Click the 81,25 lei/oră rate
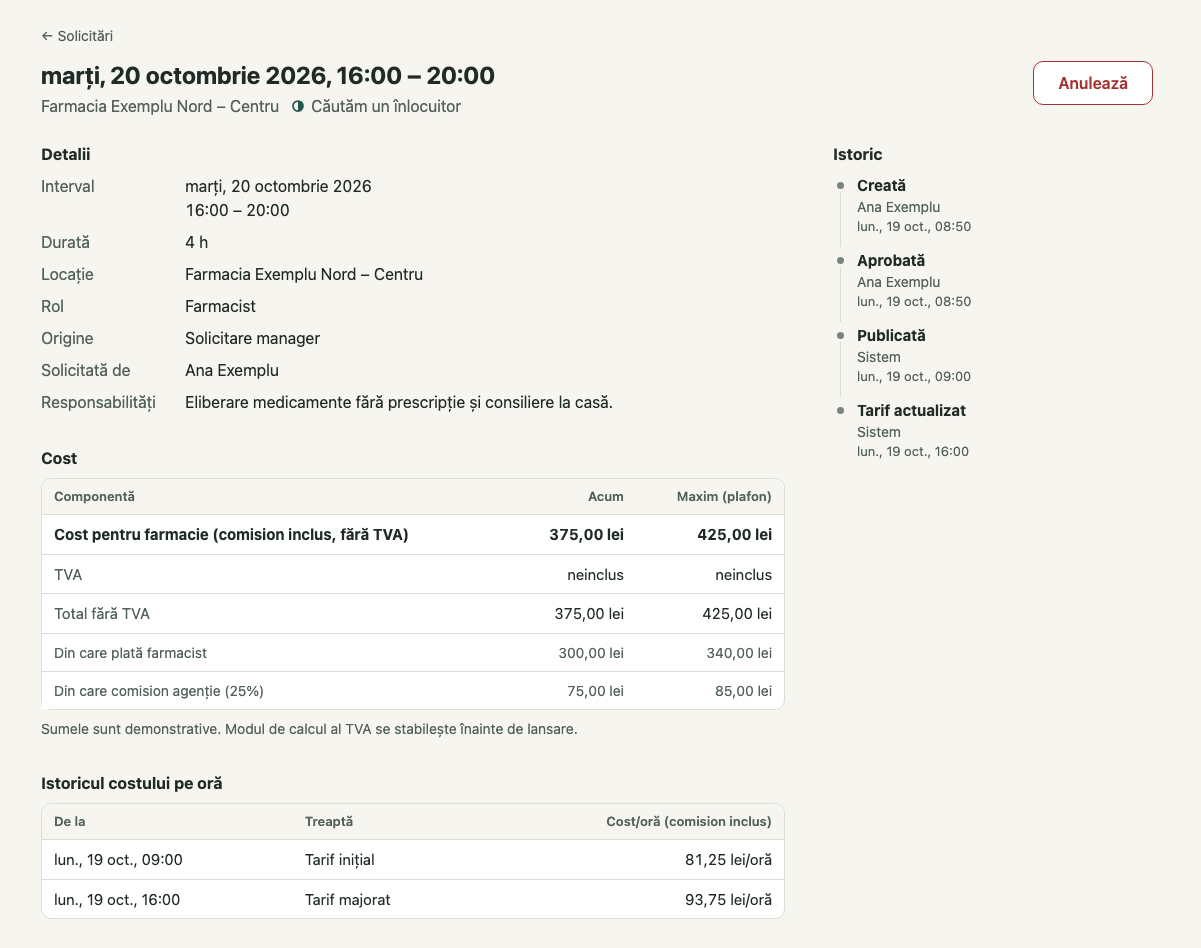The width and height of the screenshot is (1201, 948). (x=728, y=860)
